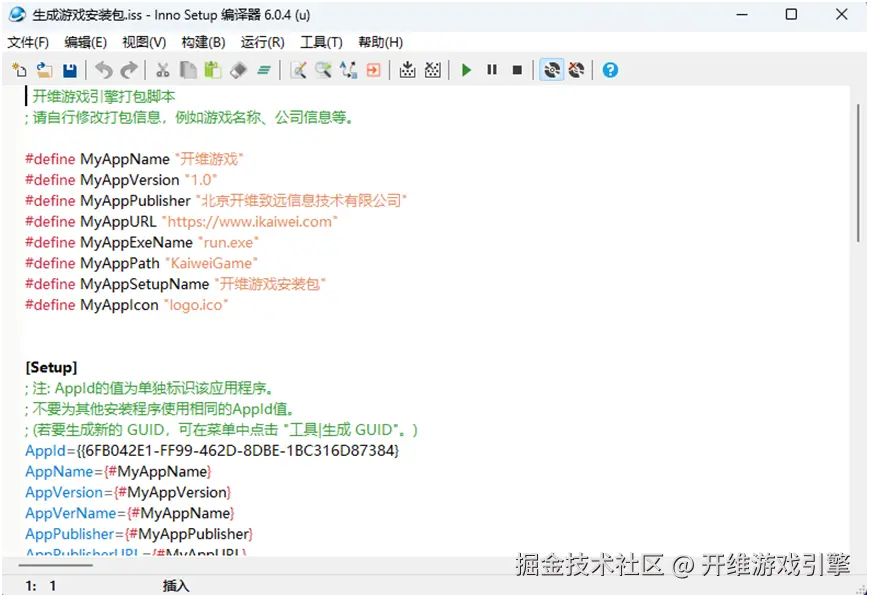
Task: Paste from clipboard with the Paste icon
Action: (213, 70)
